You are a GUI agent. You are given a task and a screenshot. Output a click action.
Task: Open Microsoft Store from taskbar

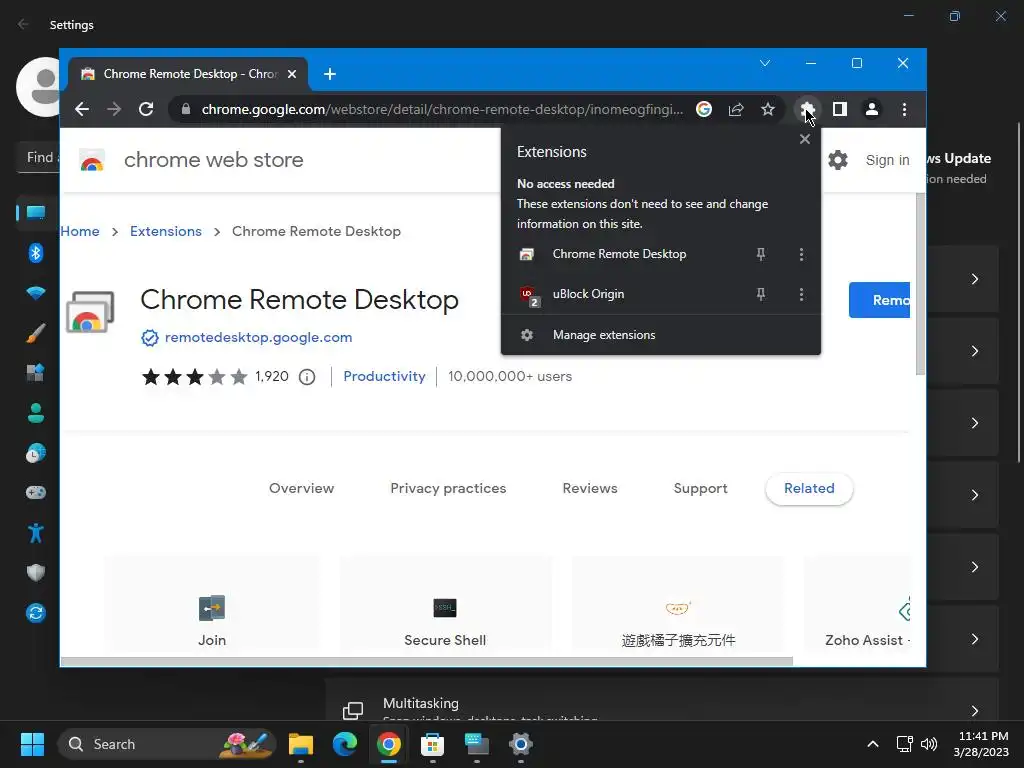click(432, 744)
